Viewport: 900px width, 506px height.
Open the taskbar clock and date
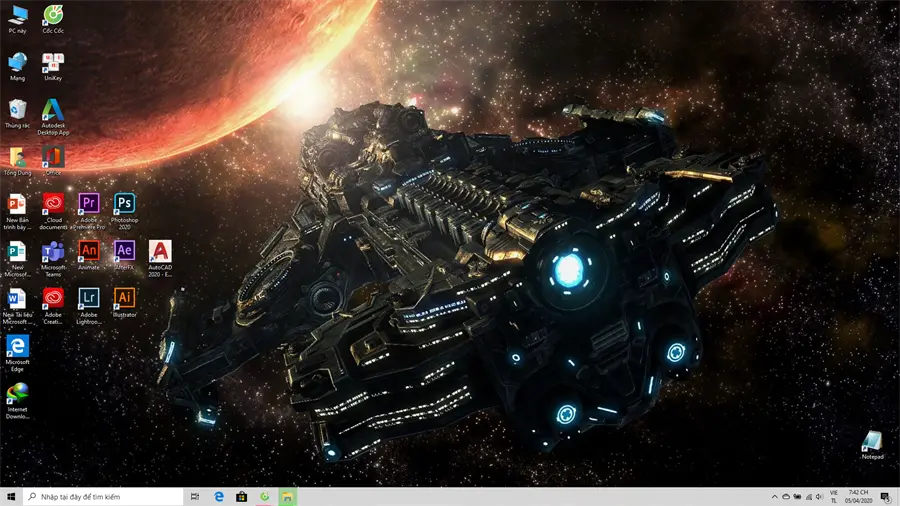pos(858,497)
